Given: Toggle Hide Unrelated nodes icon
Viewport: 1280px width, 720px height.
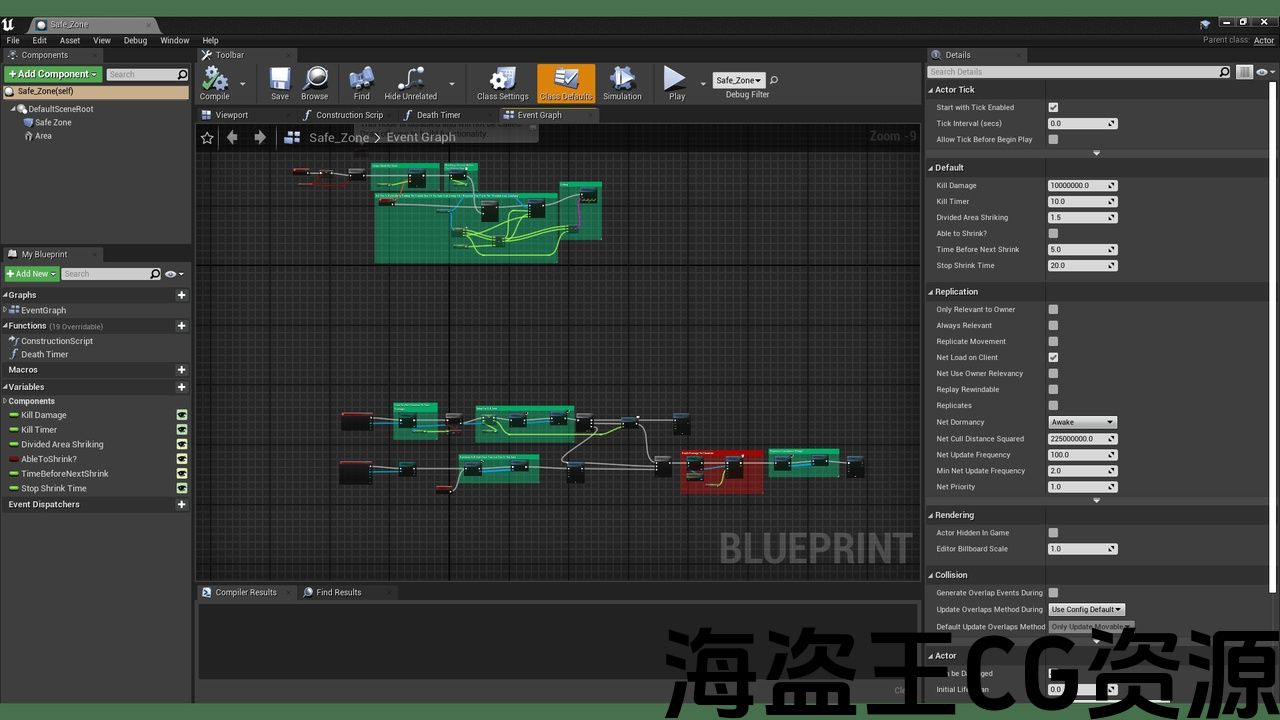Looking at the screenshot, I should [x=410, y=80].
